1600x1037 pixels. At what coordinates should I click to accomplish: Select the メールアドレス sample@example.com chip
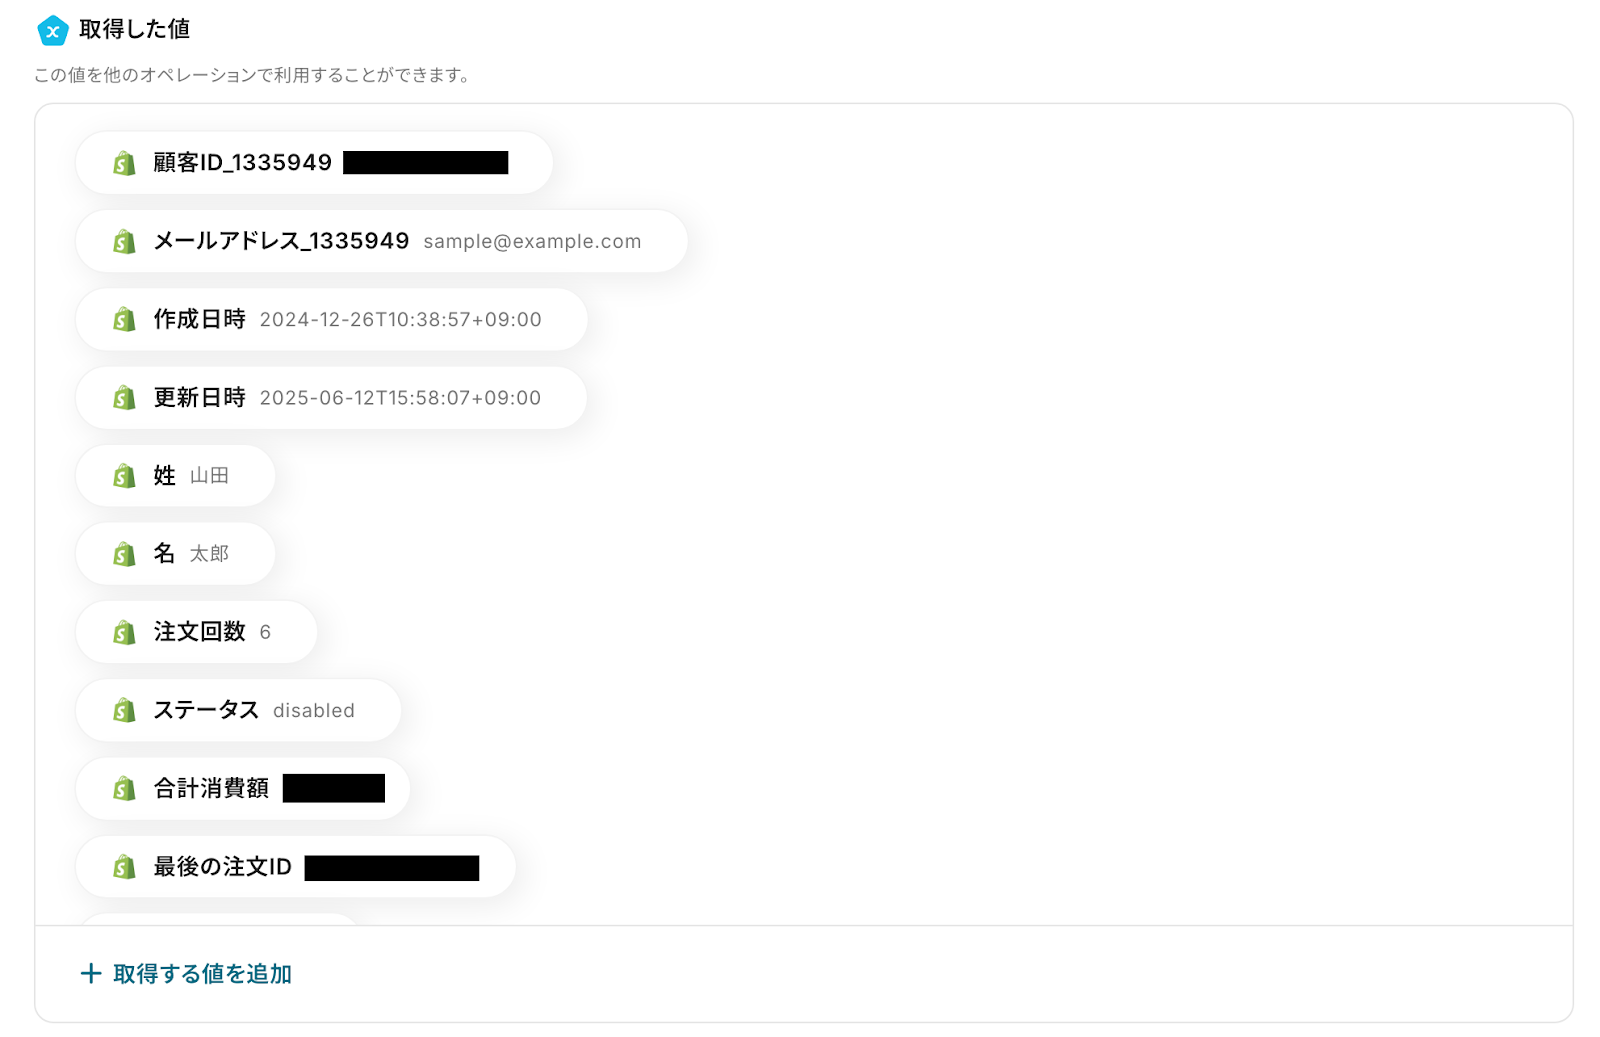tap(382, 241)
